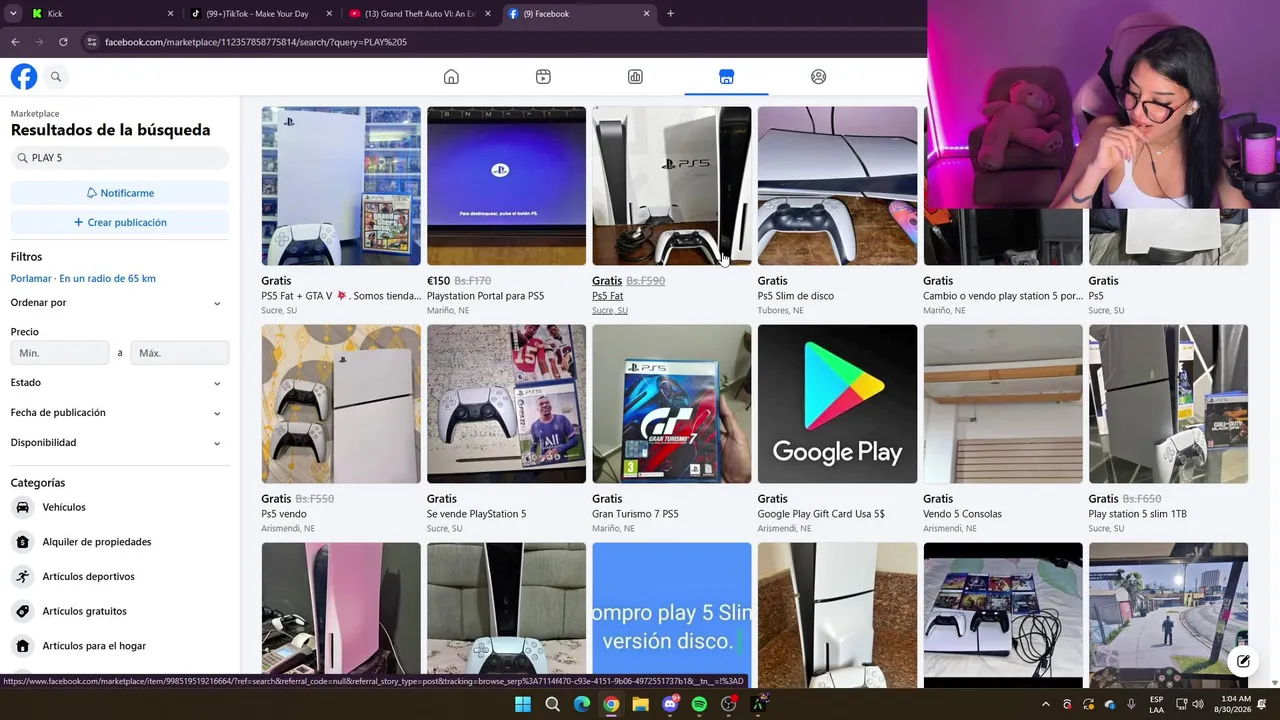
Task: View site information icon in the address bar
Action: tap(92, 42)
